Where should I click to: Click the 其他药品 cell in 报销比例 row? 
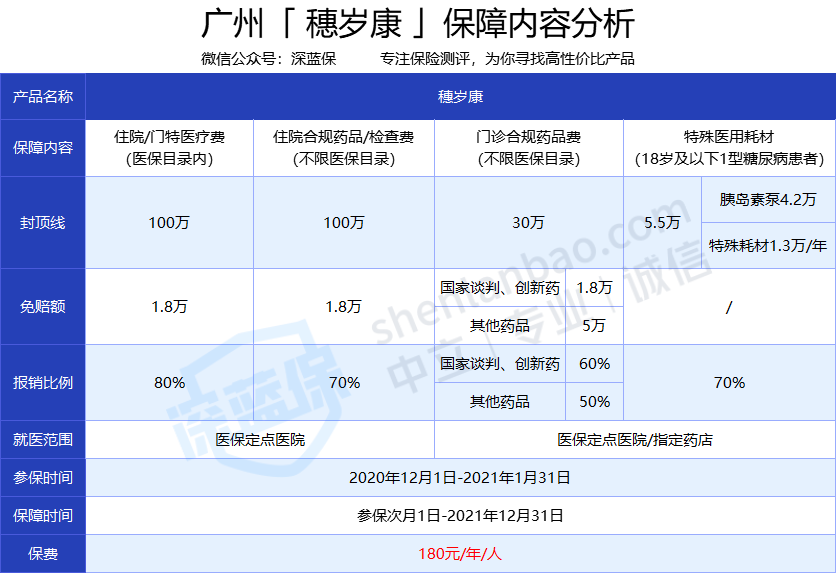[500, 401]
